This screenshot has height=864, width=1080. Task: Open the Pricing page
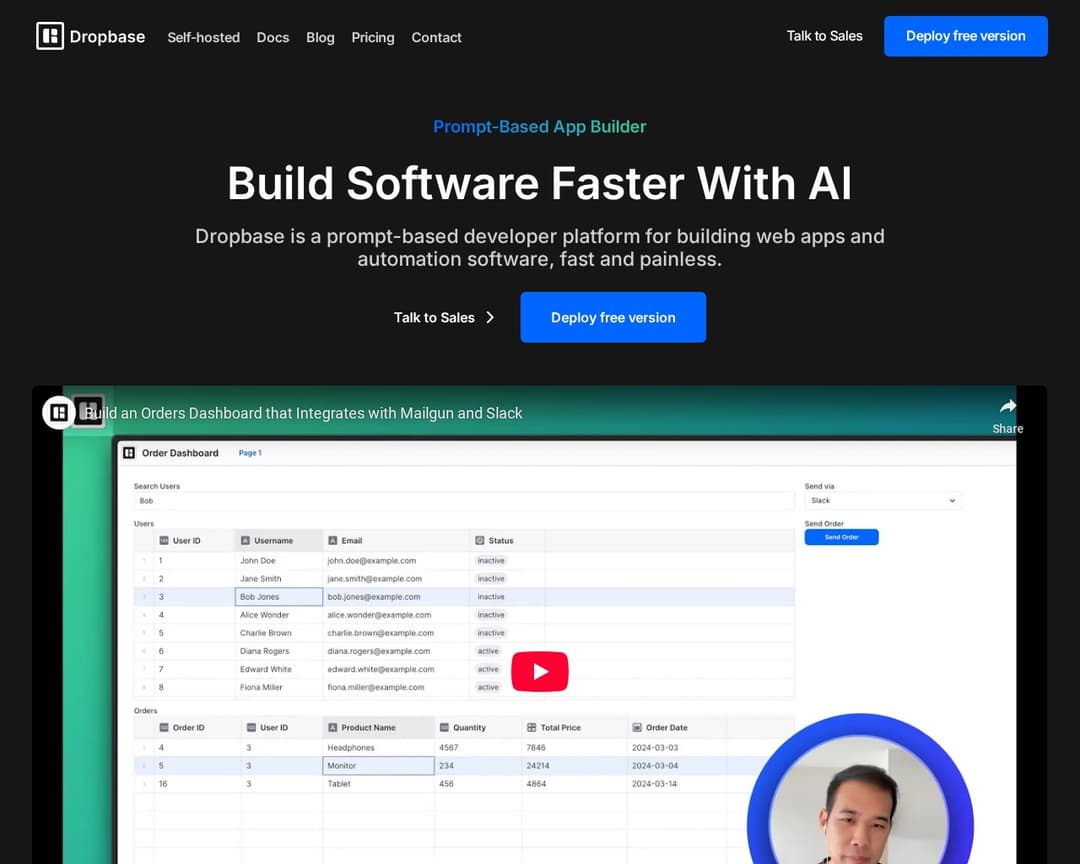(x=373, y=37)
